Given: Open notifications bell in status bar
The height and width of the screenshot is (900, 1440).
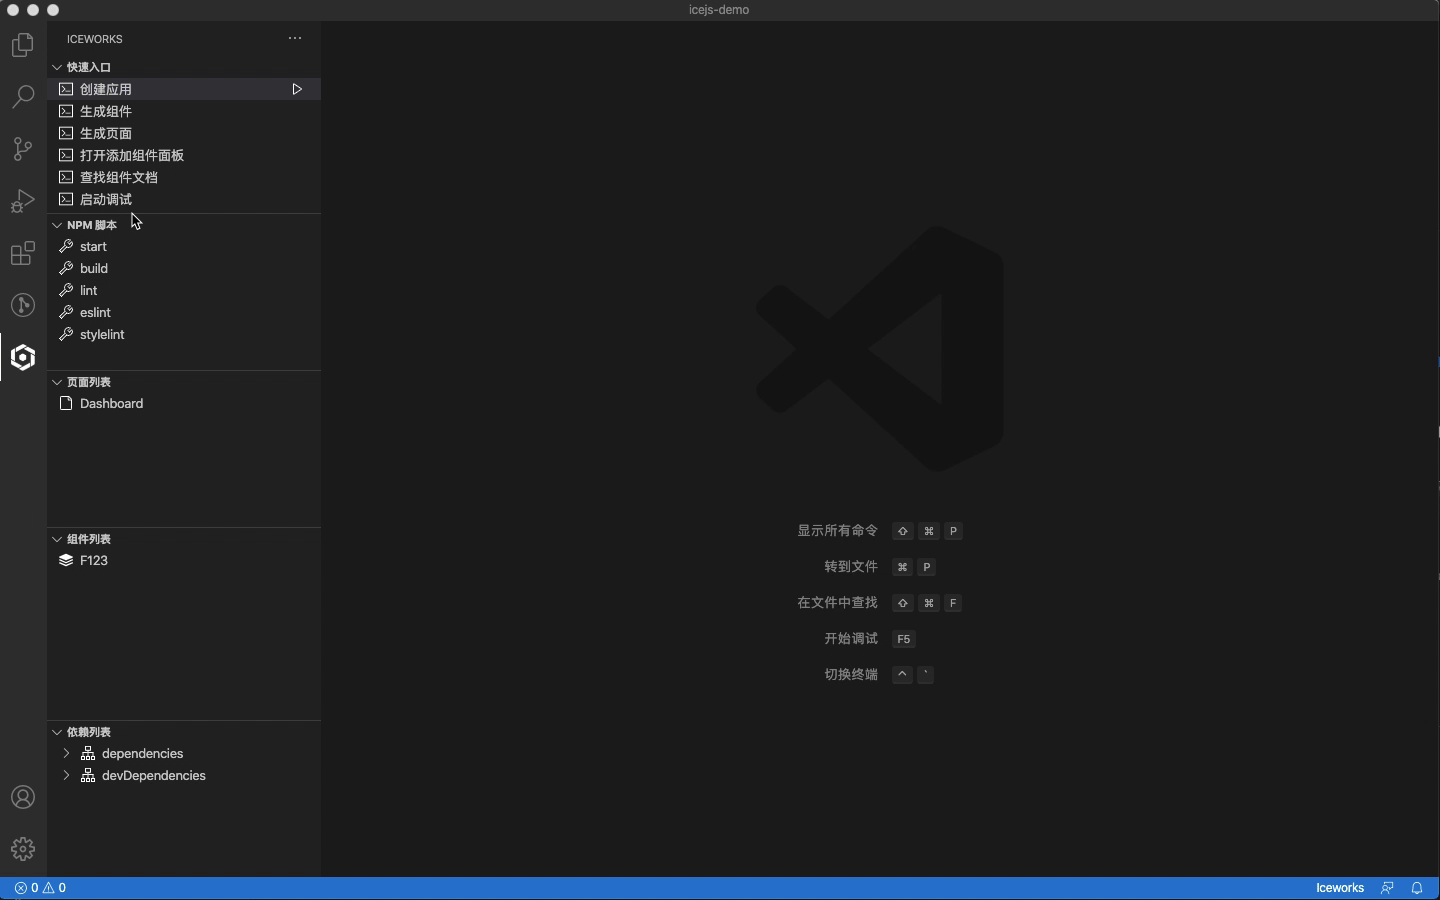Looking at the screenshot, I should pyautogui.click(x=1417, y=888).
